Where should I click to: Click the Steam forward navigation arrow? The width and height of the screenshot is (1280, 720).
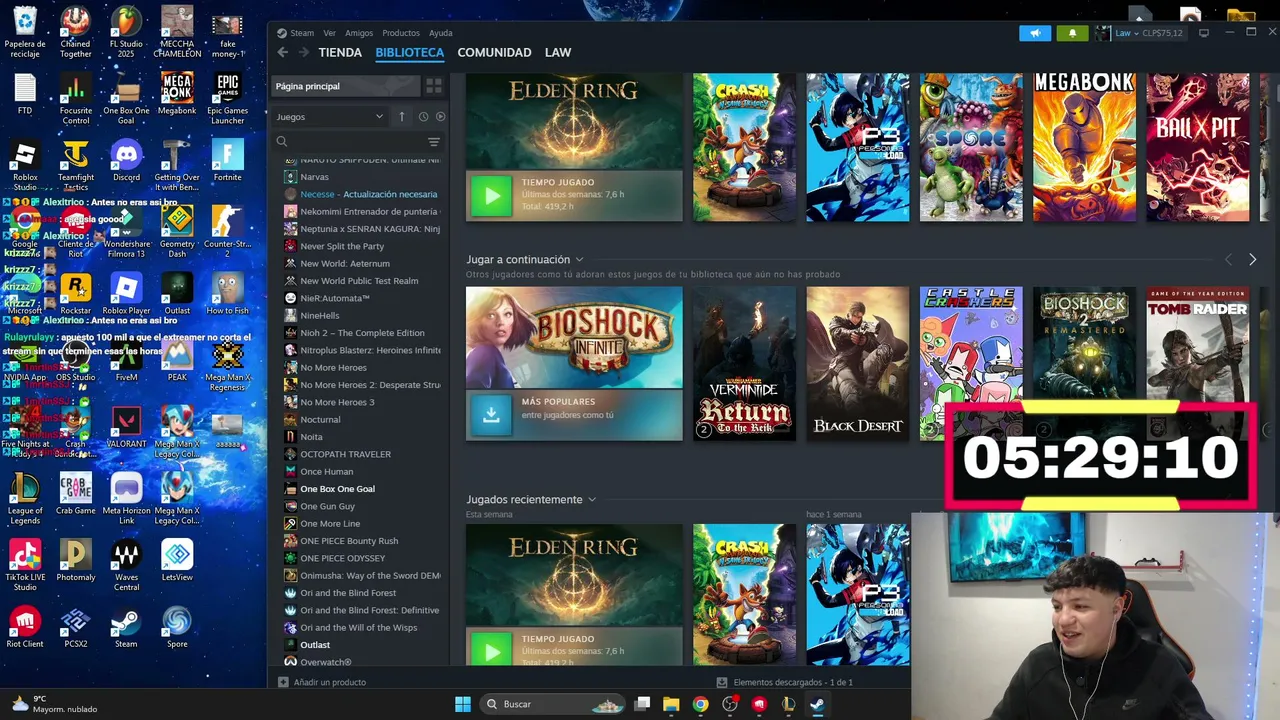pos(303,52)
